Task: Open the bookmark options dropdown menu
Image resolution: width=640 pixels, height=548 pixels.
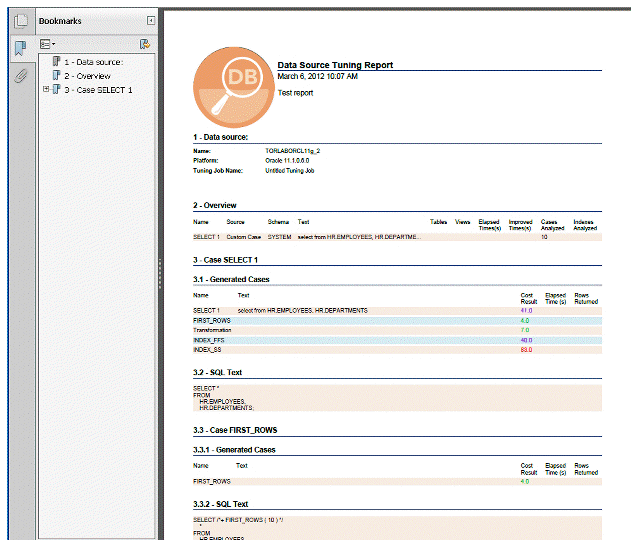Action: click(x=47, y=44)
